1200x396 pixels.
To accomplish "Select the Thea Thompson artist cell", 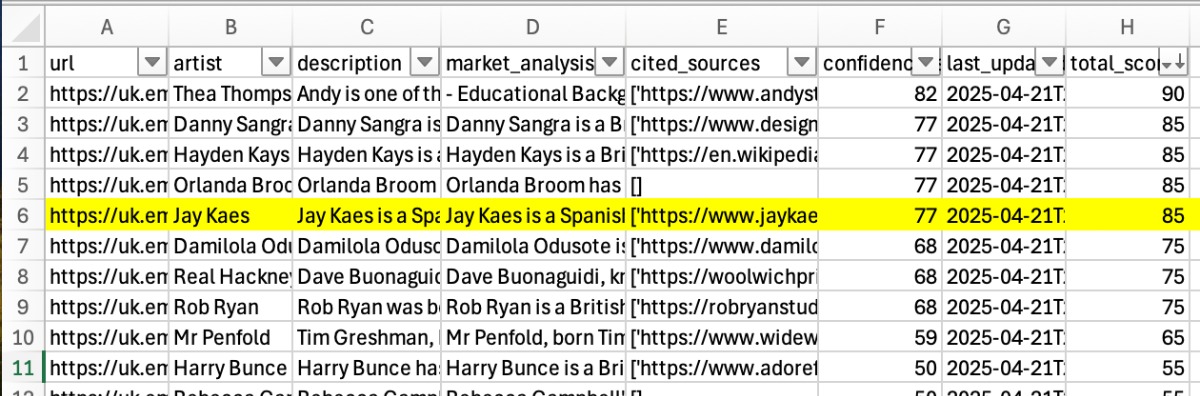I will pyautogui.click(x=230, y=94).
